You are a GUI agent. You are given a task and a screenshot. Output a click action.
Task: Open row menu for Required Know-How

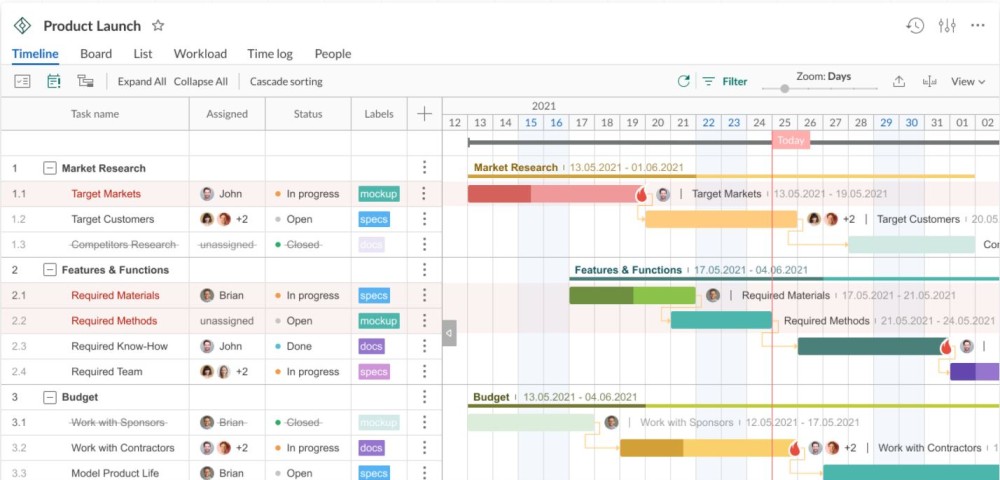click(424, 346)
